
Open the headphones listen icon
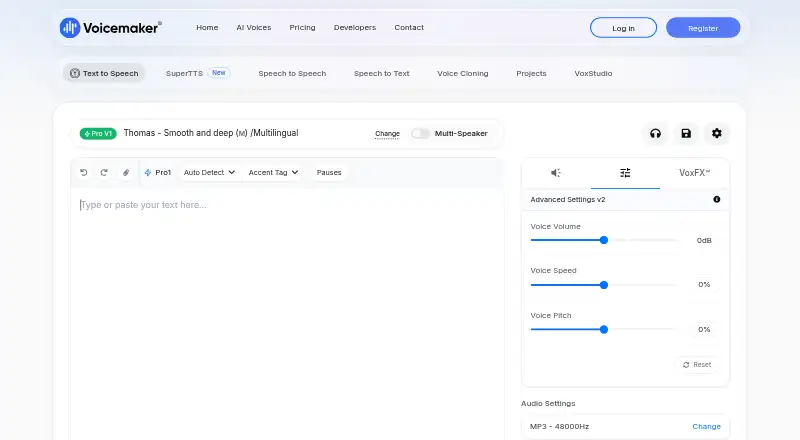point(655,133)
